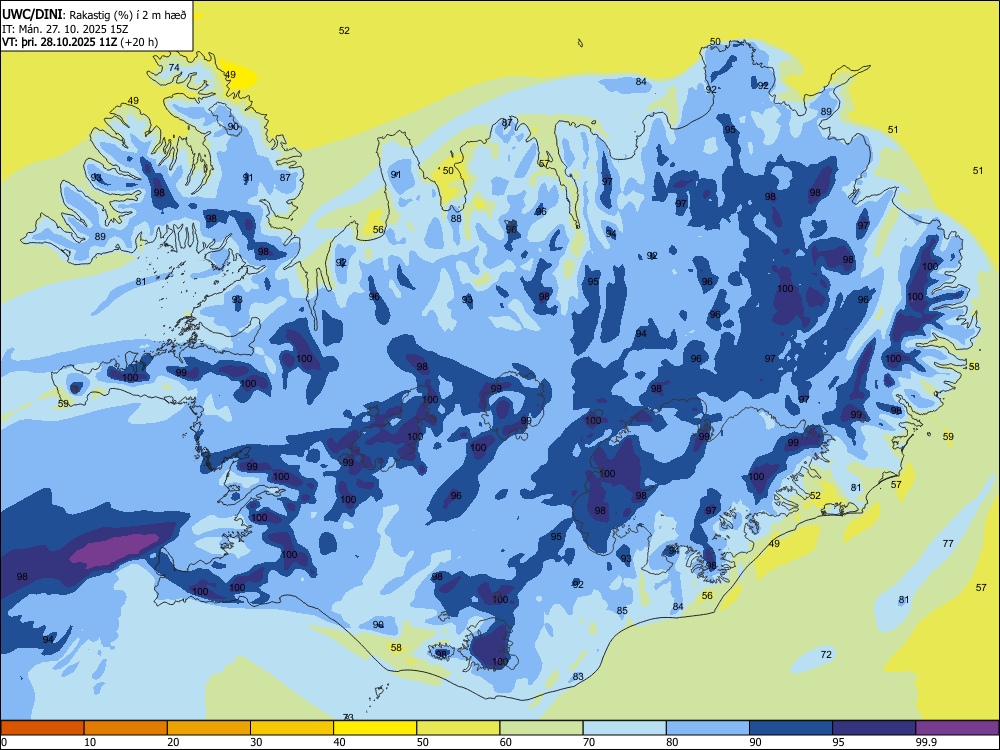This screenshot has width=1000, height=750.
Task: Click the map value '83' near the south coast
Action: click(578, 677)
